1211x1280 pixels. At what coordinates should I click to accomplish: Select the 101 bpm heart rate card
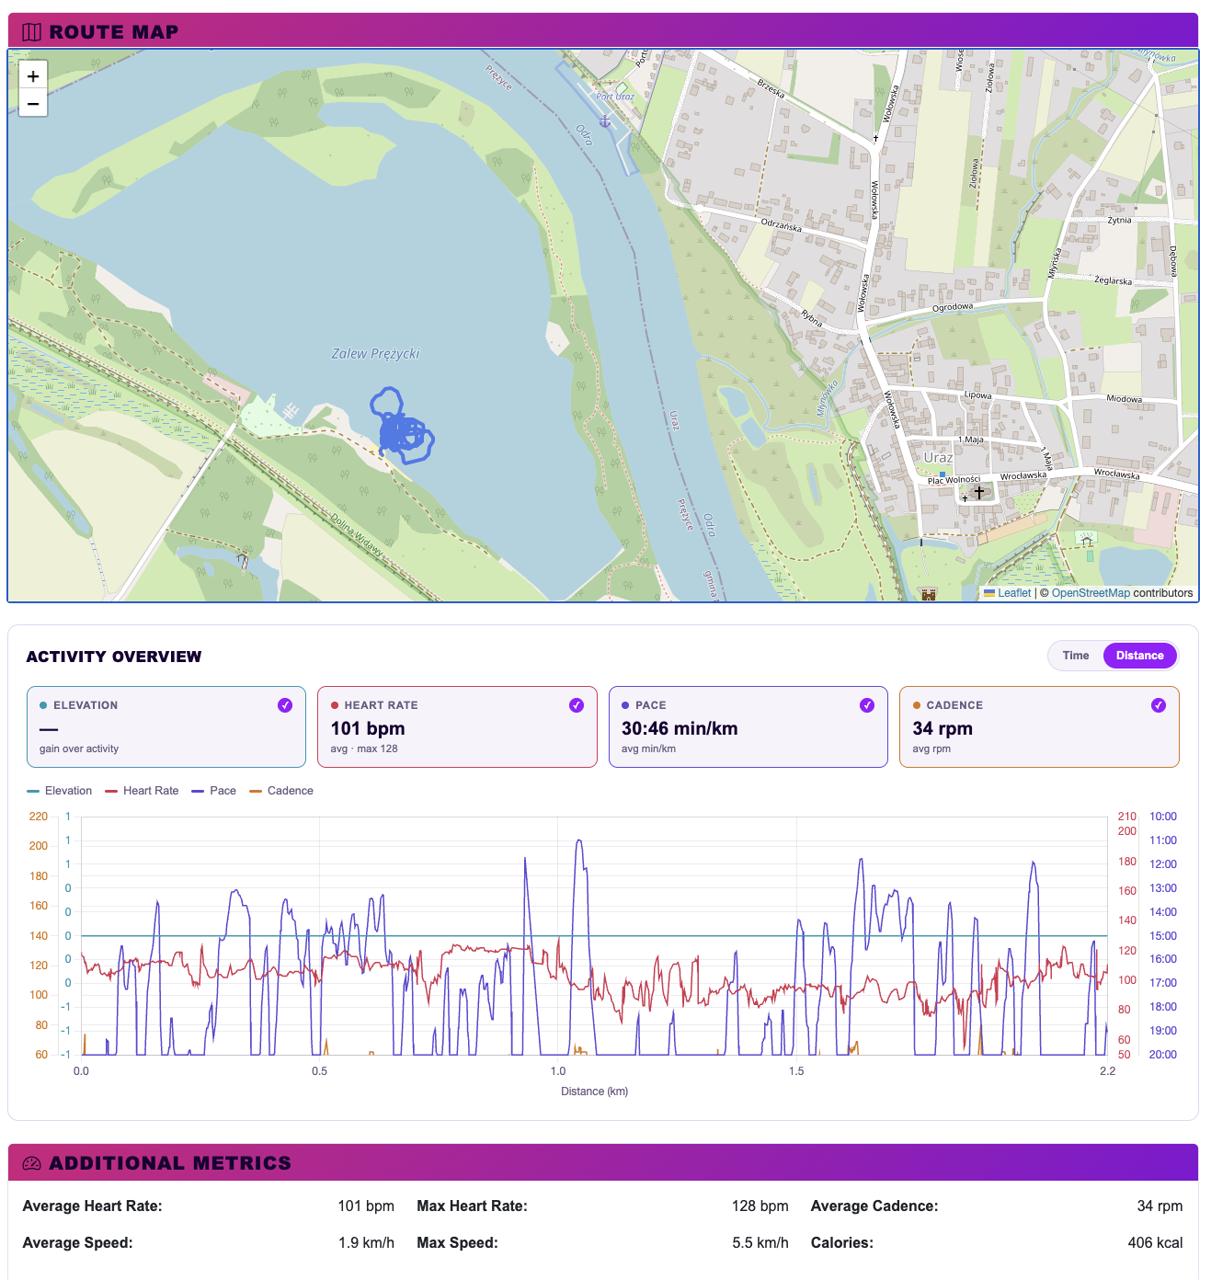(457, 727)
